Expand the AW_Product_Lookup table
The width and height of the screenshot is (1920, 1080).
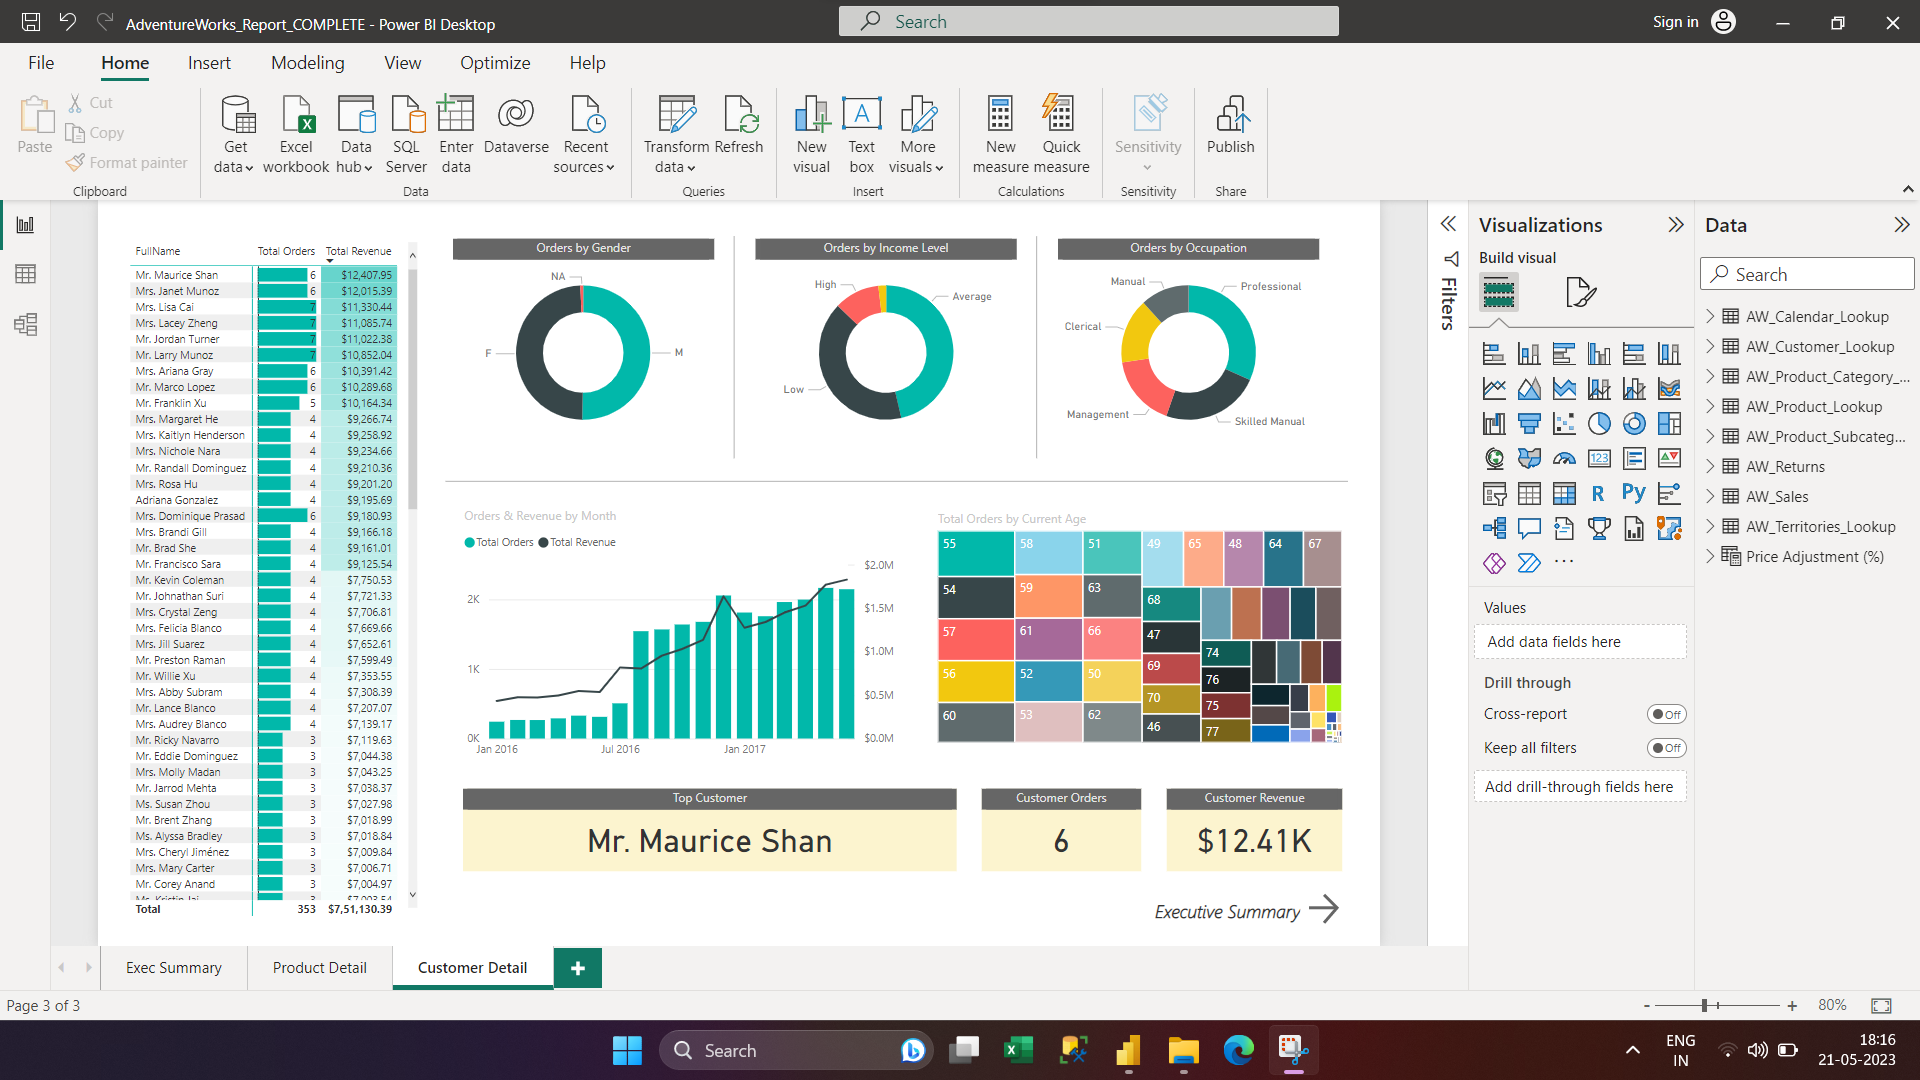point(1710,406)
